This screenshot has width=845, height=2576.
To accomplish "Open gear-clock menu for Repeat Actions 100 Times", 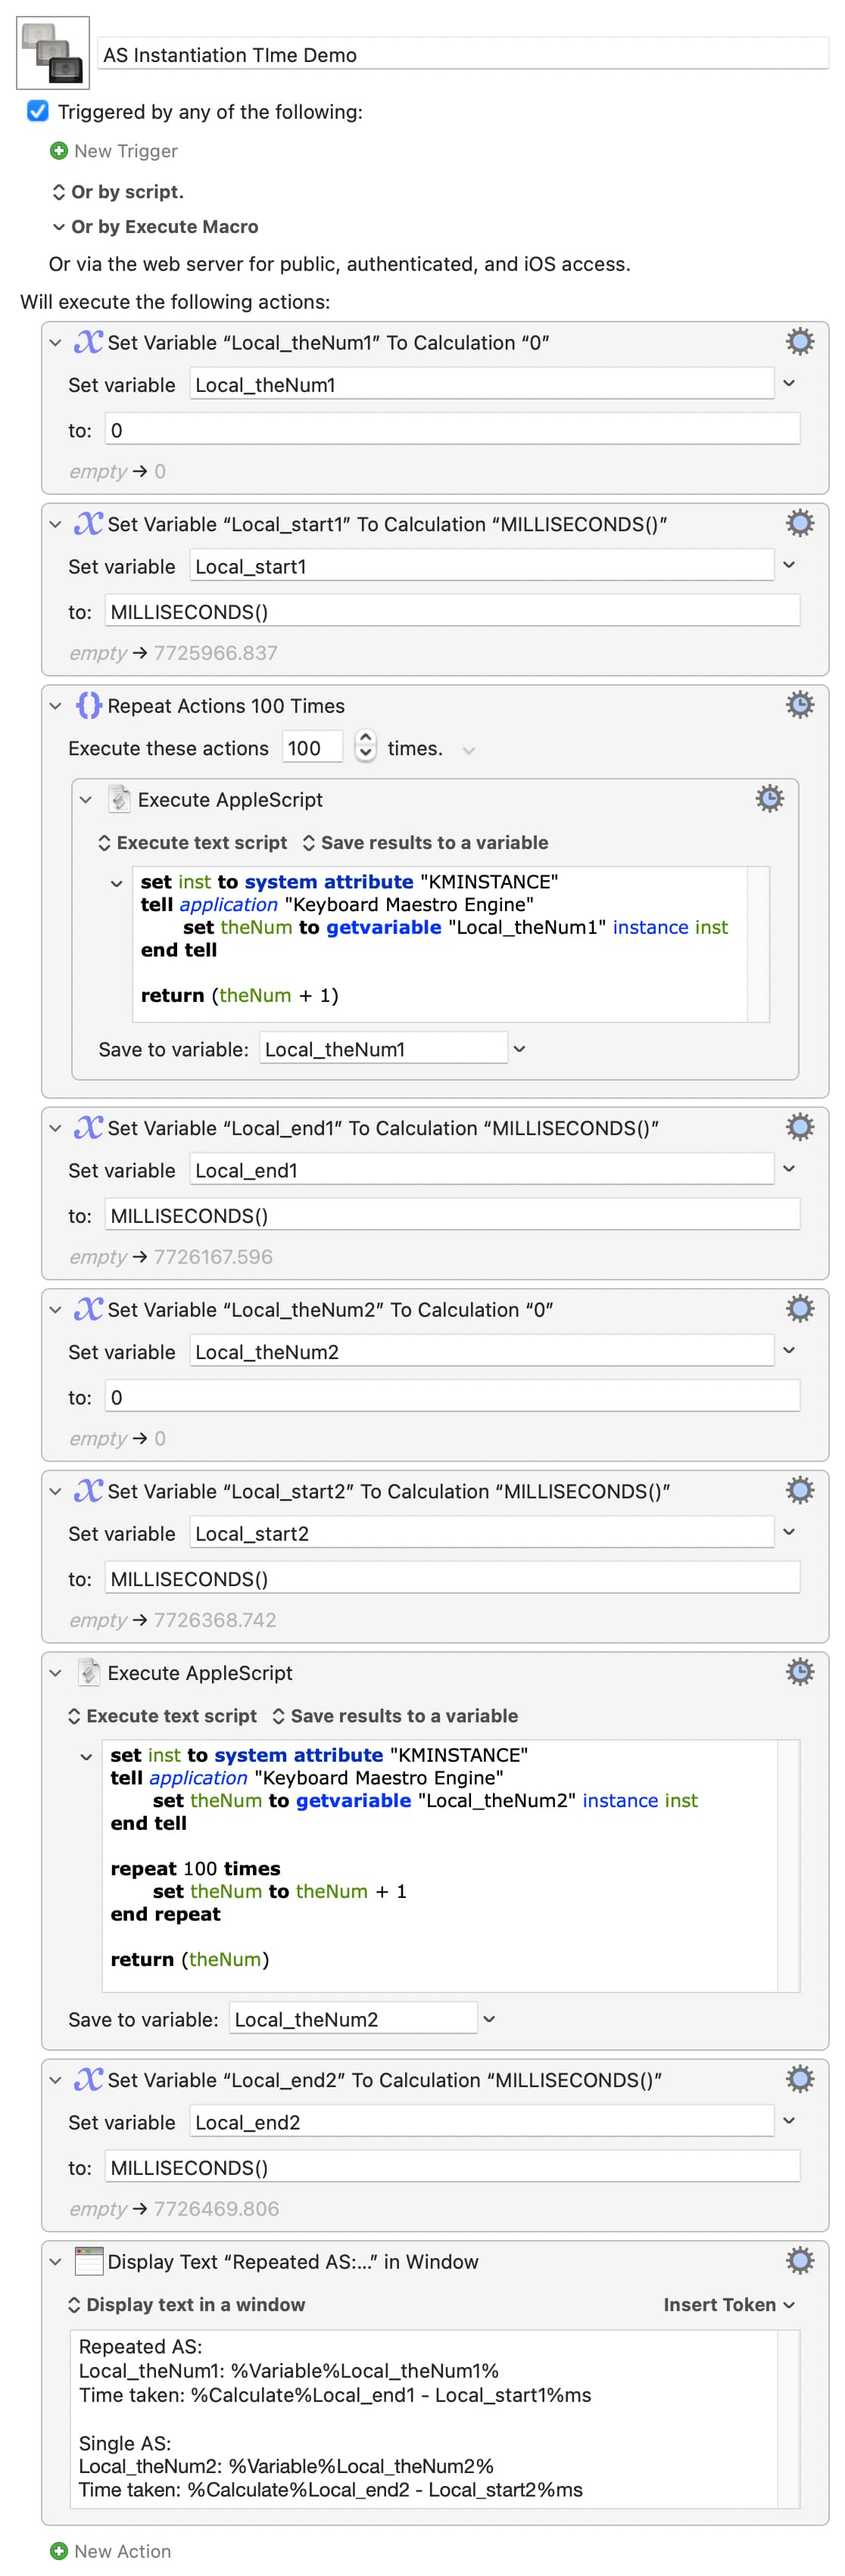I will pyautogui.click(x=799, y=705).
